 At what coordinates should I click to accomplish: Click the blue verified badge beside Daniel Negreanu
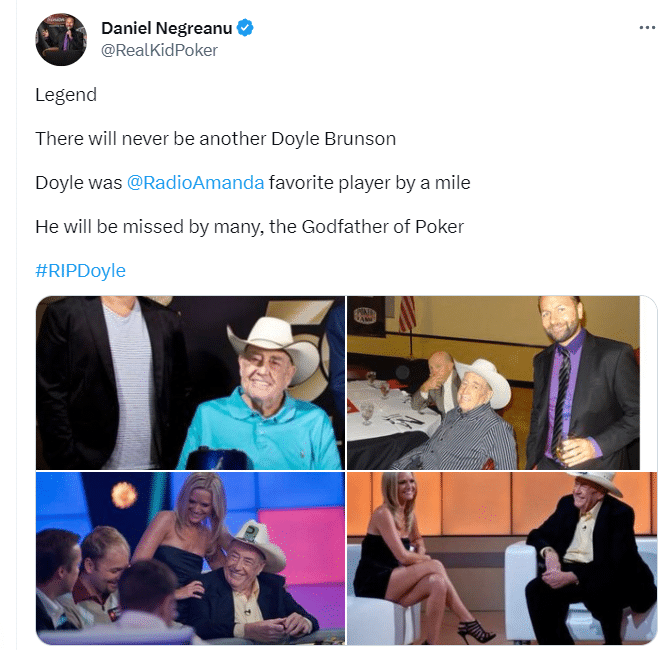(245, 28)
